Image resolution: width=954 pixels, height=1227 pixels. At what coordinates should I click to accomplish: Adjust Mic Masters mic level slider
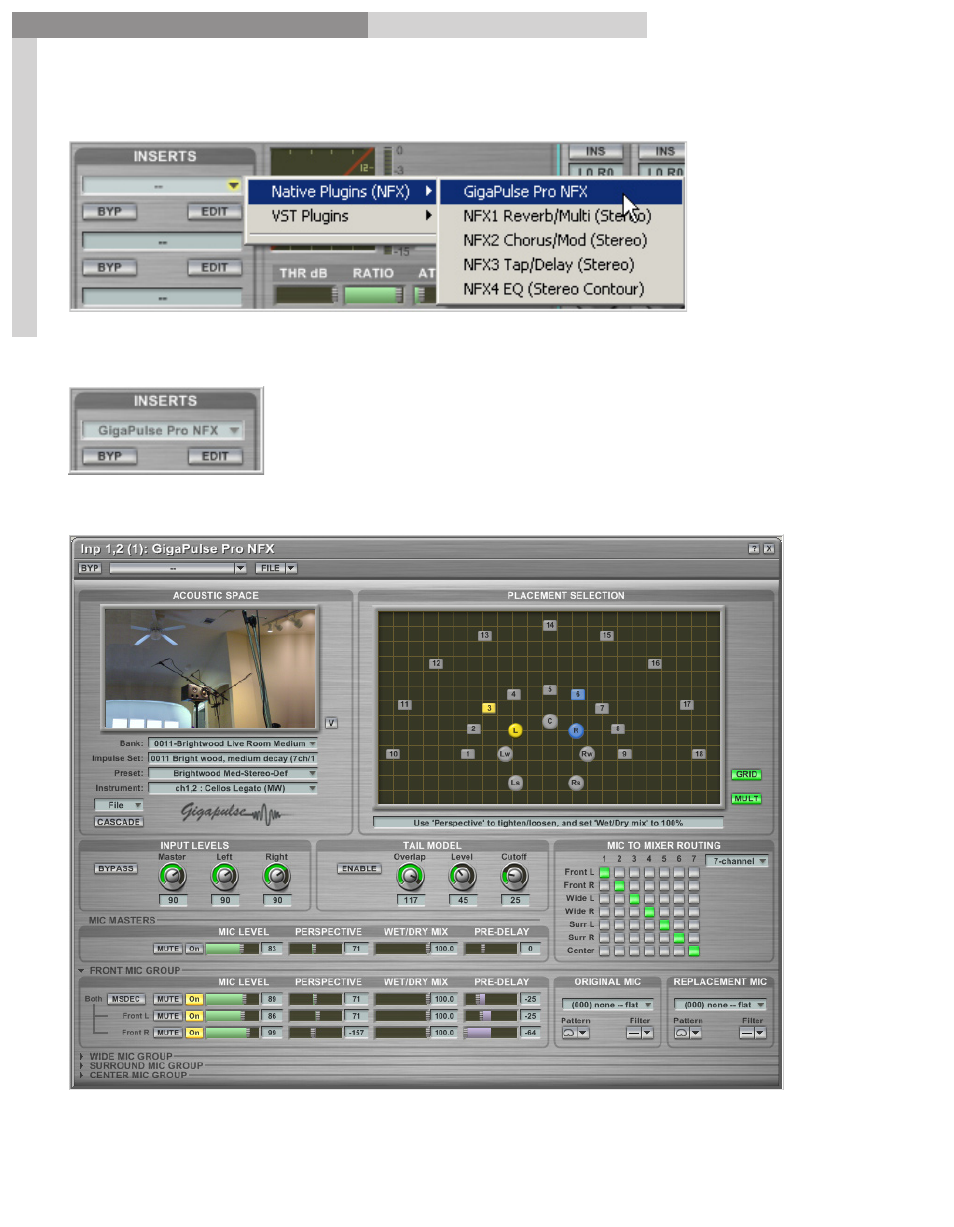point(233,948)
